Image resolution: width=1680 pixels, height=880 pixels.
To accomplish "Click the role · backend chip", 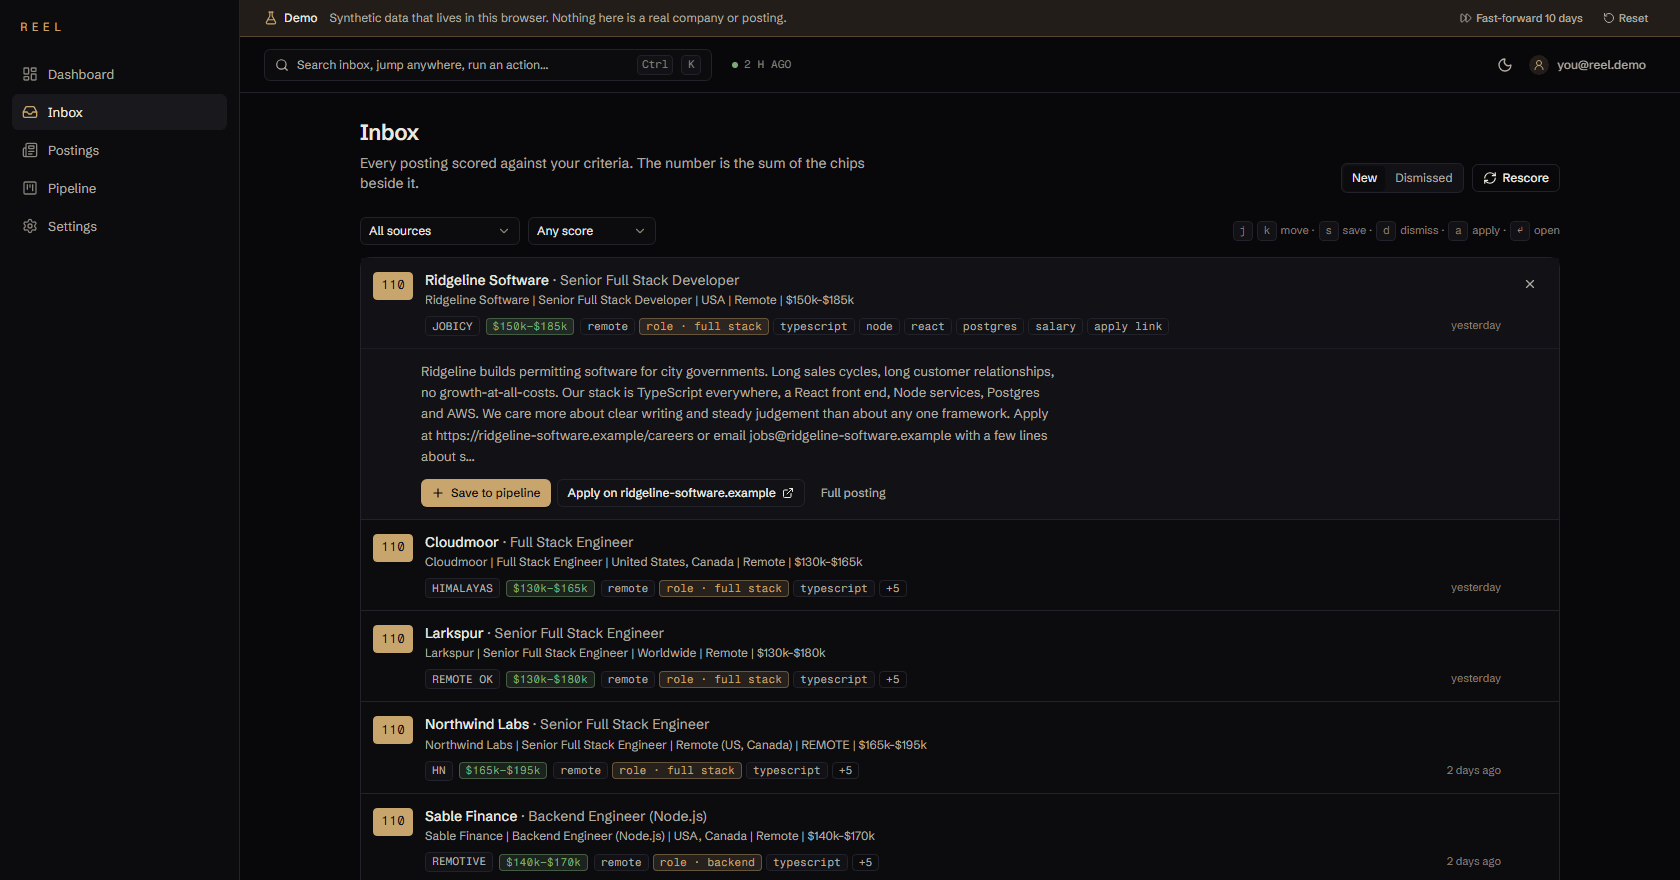I will pyautogui.click(x=707, y=862).
